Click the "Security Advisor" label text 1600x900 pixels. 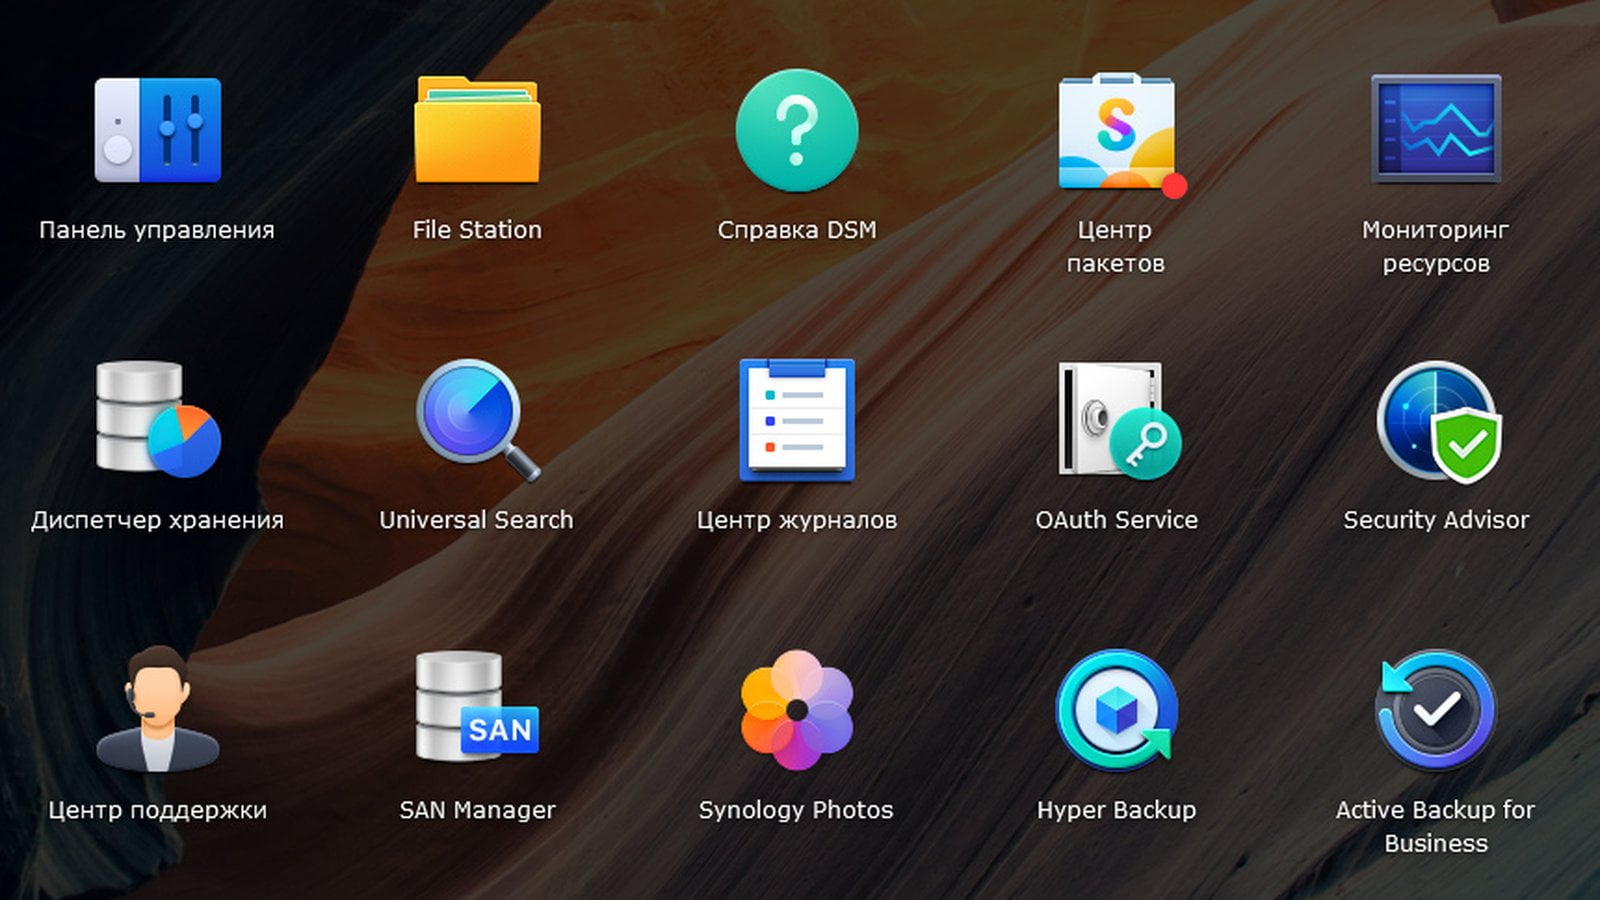(1436, 520)
